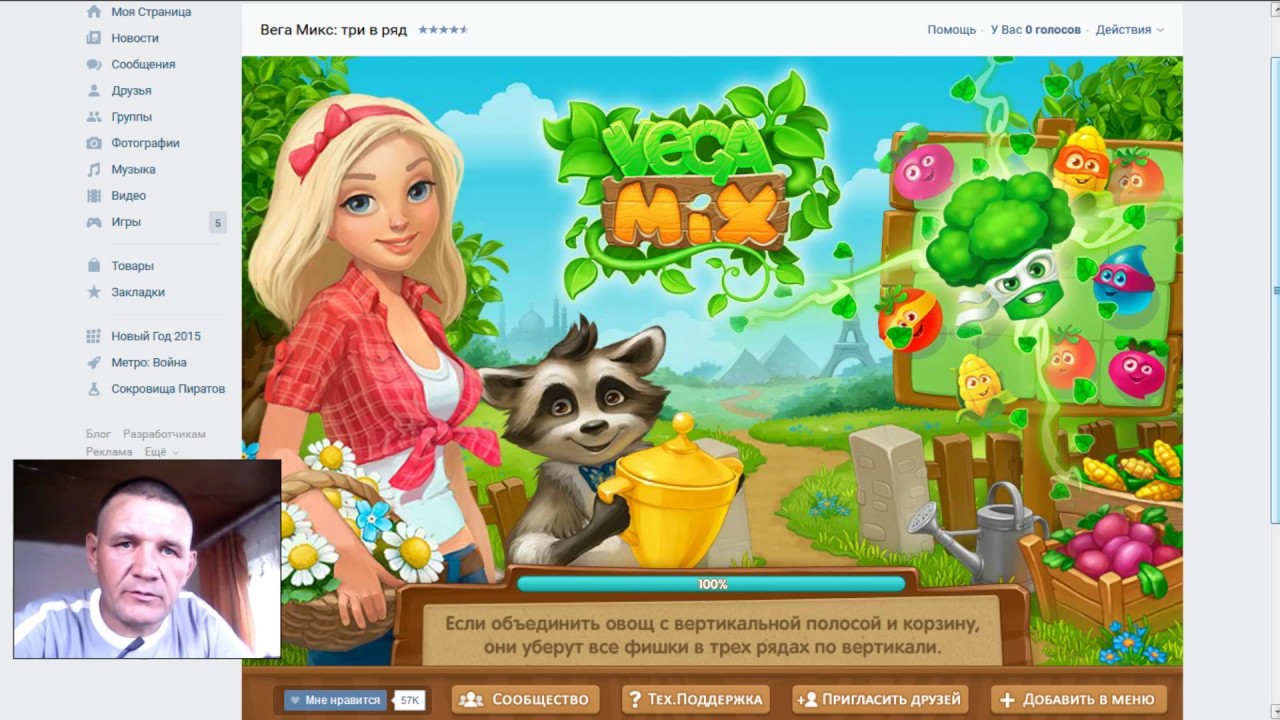Image resolution: width=1280 pixels, height=720 pixels.
Task: Click the Сообщество button
Action: coord(526,699)
